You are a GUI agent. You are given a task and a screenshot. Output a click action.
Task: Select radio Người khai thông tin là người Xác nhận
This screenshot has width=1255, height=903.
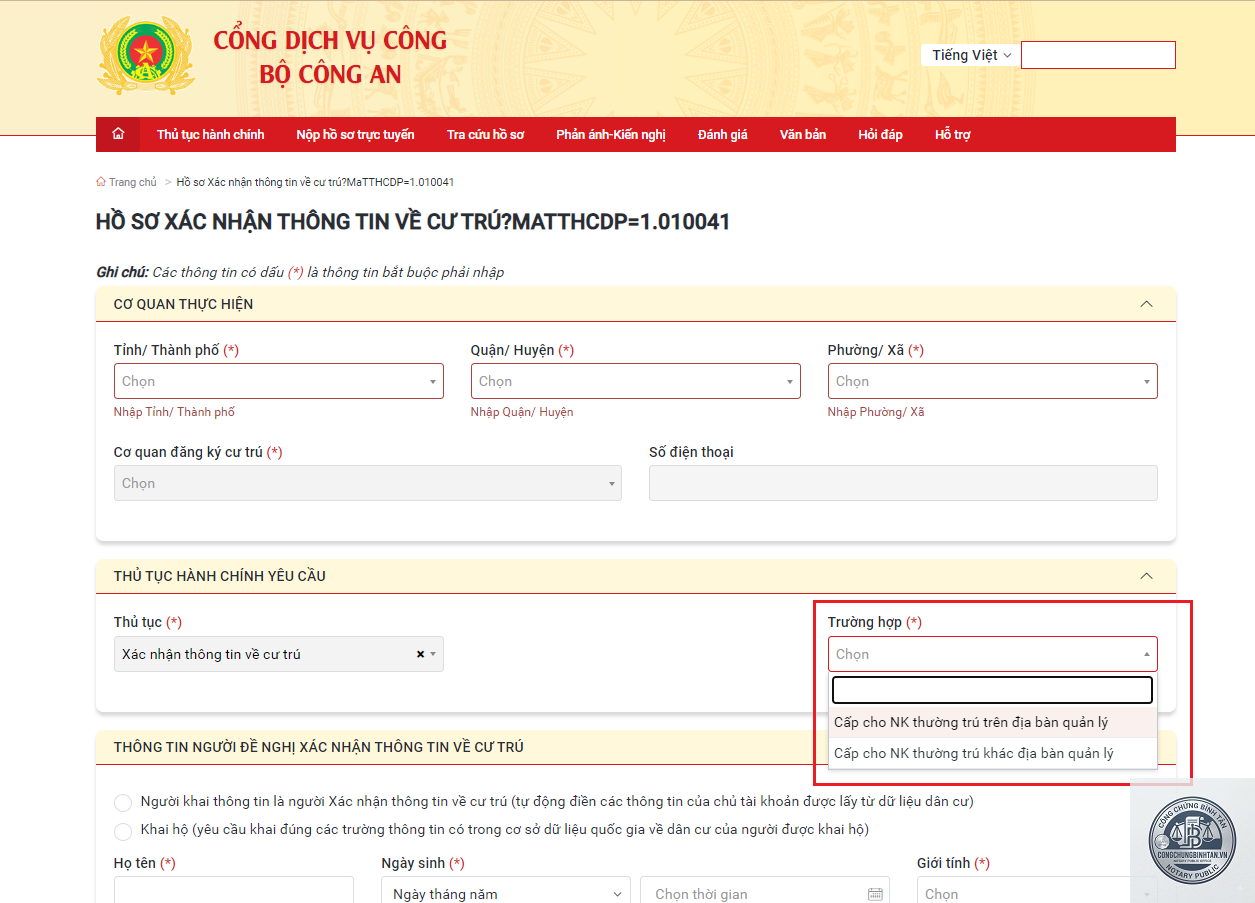[123, 802]
